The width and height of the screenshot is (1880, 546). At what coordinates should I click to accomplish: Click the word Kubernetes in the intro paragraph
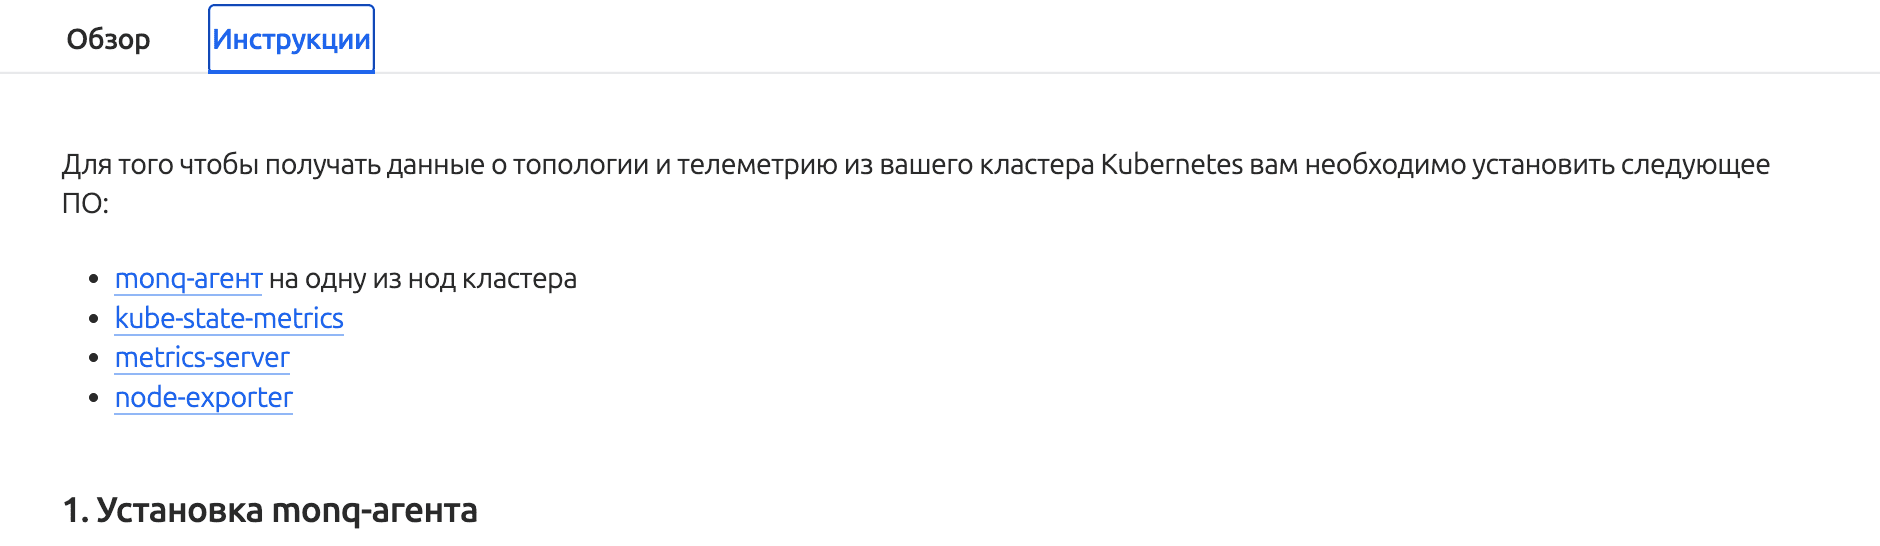1171,165
